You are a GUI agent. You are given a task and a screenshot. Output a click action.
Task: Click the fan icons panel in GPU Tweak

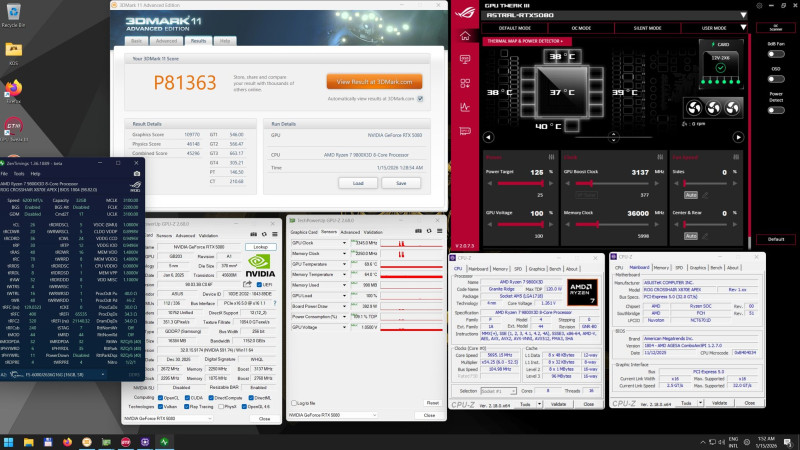(x=713, y=108)
